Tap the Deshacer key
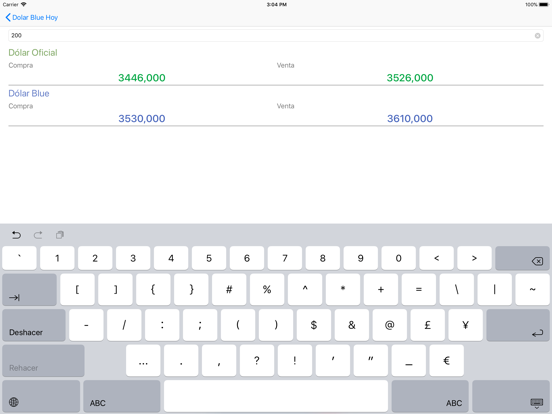Viewport: 552px width, 414px height. 34,325
